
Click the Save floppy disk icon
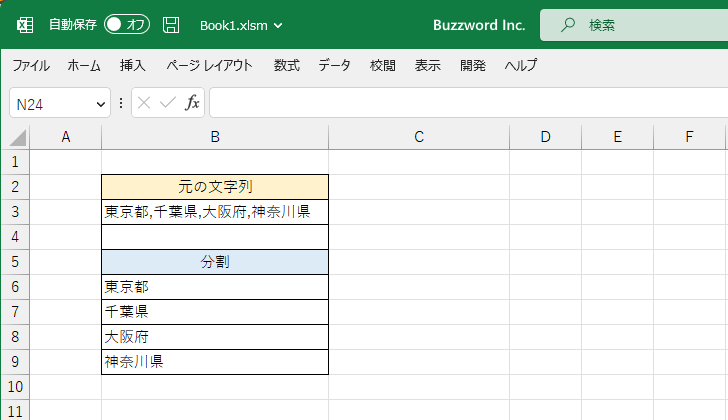pos(171,25)
